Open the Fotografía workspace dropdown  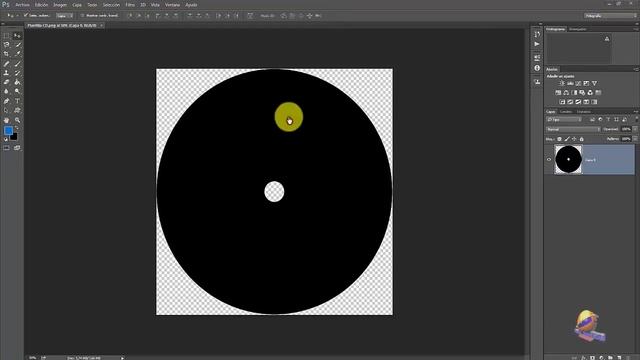(610, 16)
